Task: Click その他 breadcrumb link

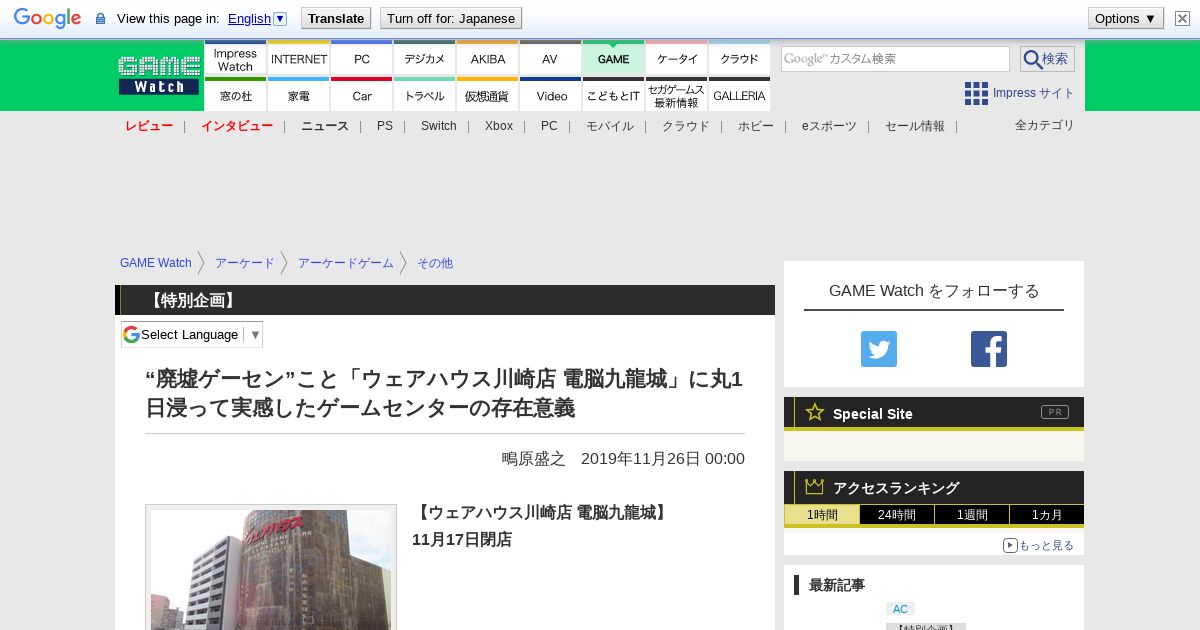Action: [435, 263]
